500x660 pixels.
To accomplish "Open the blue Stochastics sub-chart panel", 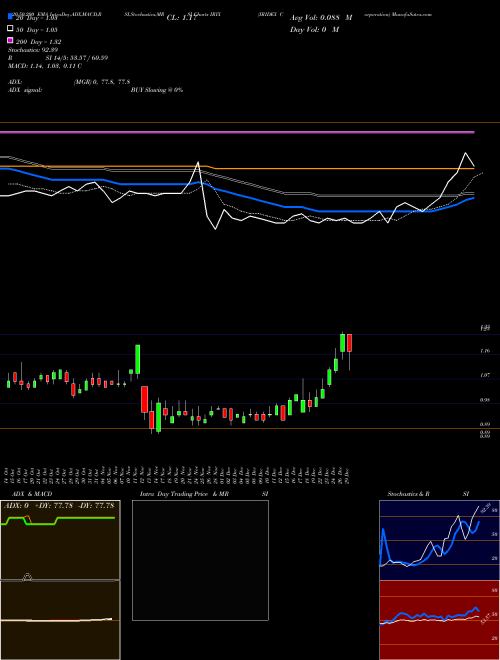I will tap(439, 540).
